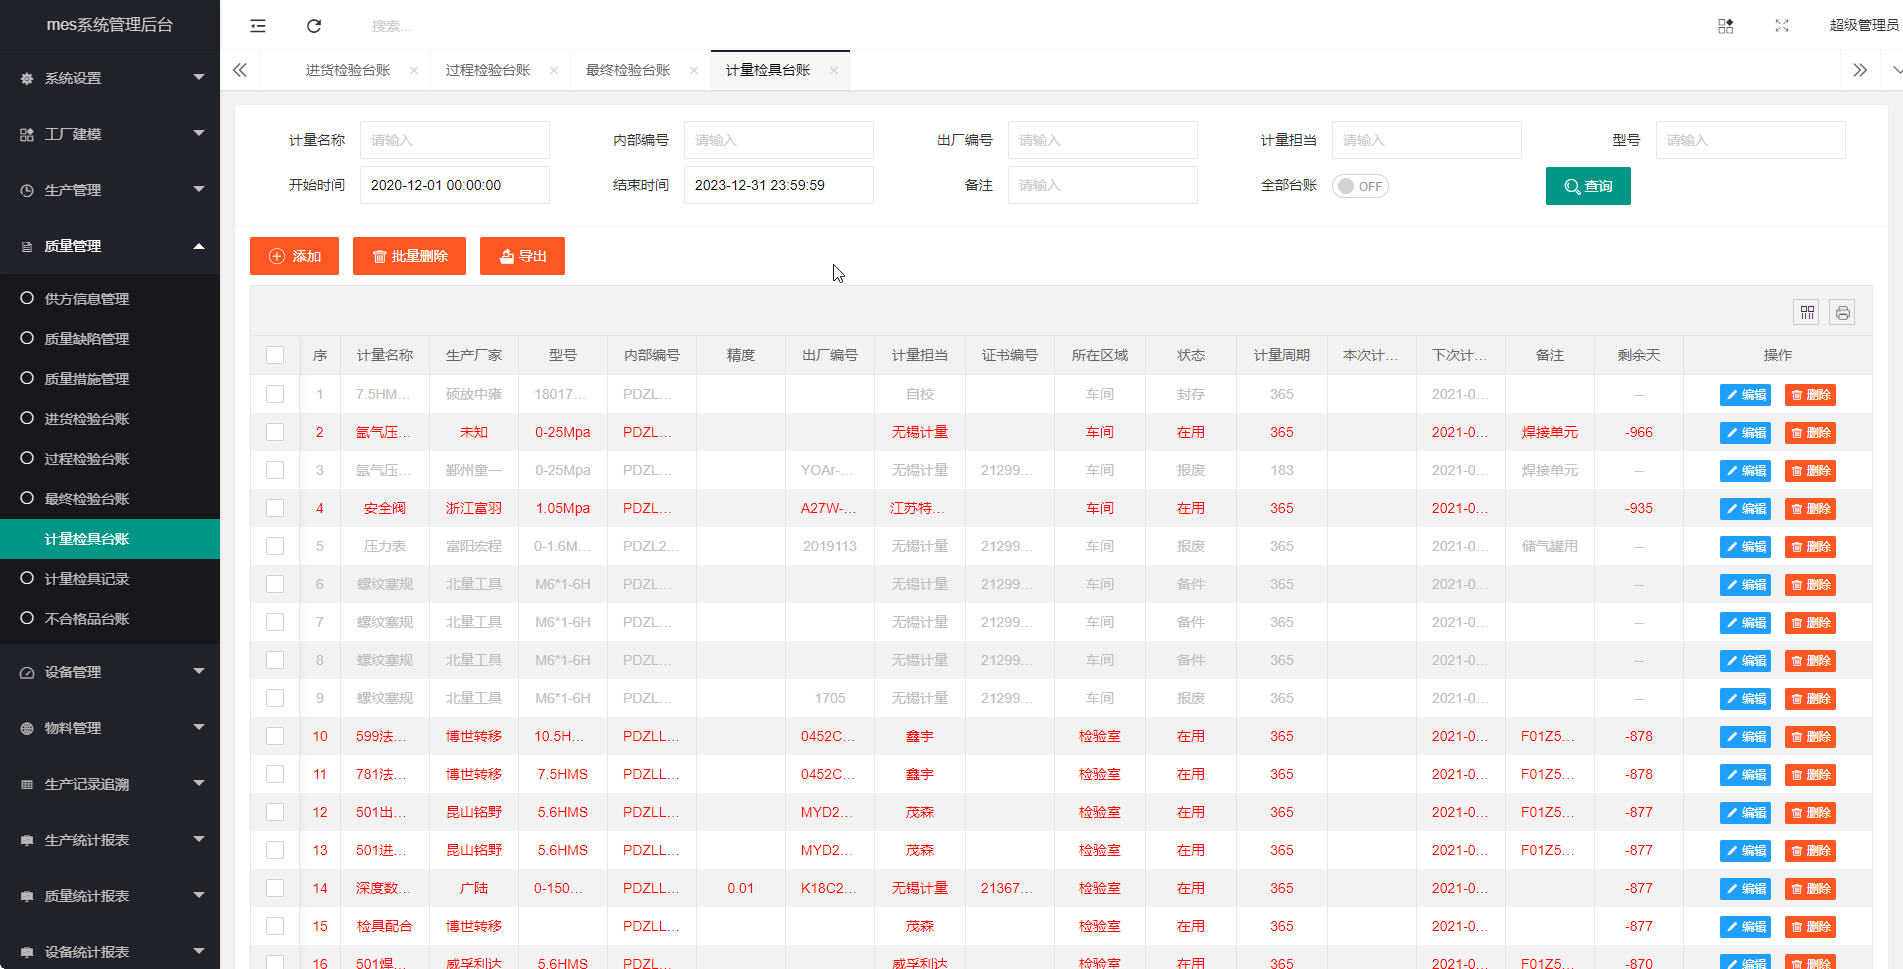Click the 备注 filter input field
Image resolution: width=1903 pixels, height=969 pixels.
[1103, 185]
